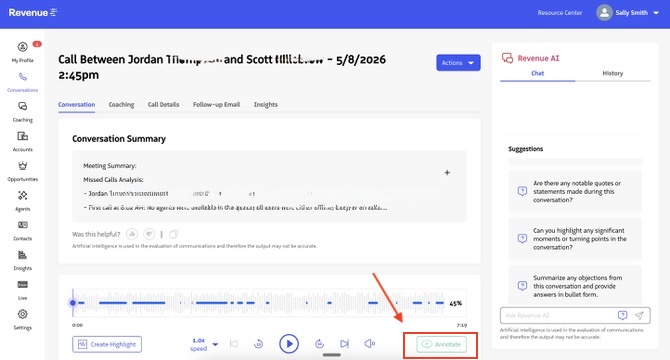Skip to the previous track
The height and width of the screenshot is (360, 670).
coord(234,344)
